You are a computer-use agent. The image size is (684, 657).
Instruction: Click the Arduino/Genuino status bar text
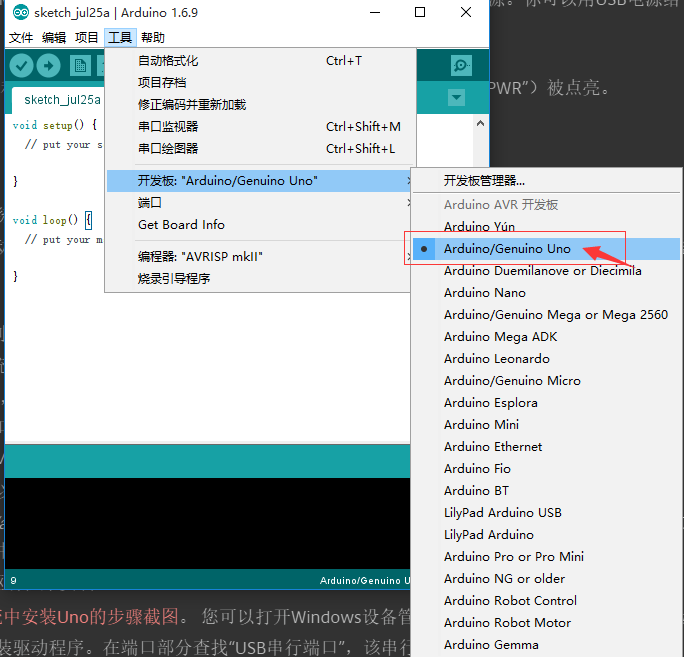[365, 581]
